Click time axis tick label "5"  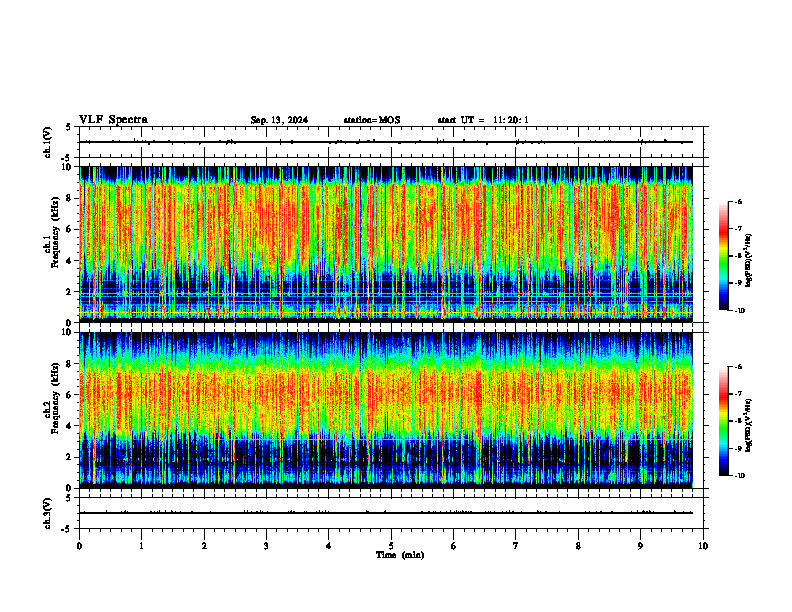coord(391,546)
